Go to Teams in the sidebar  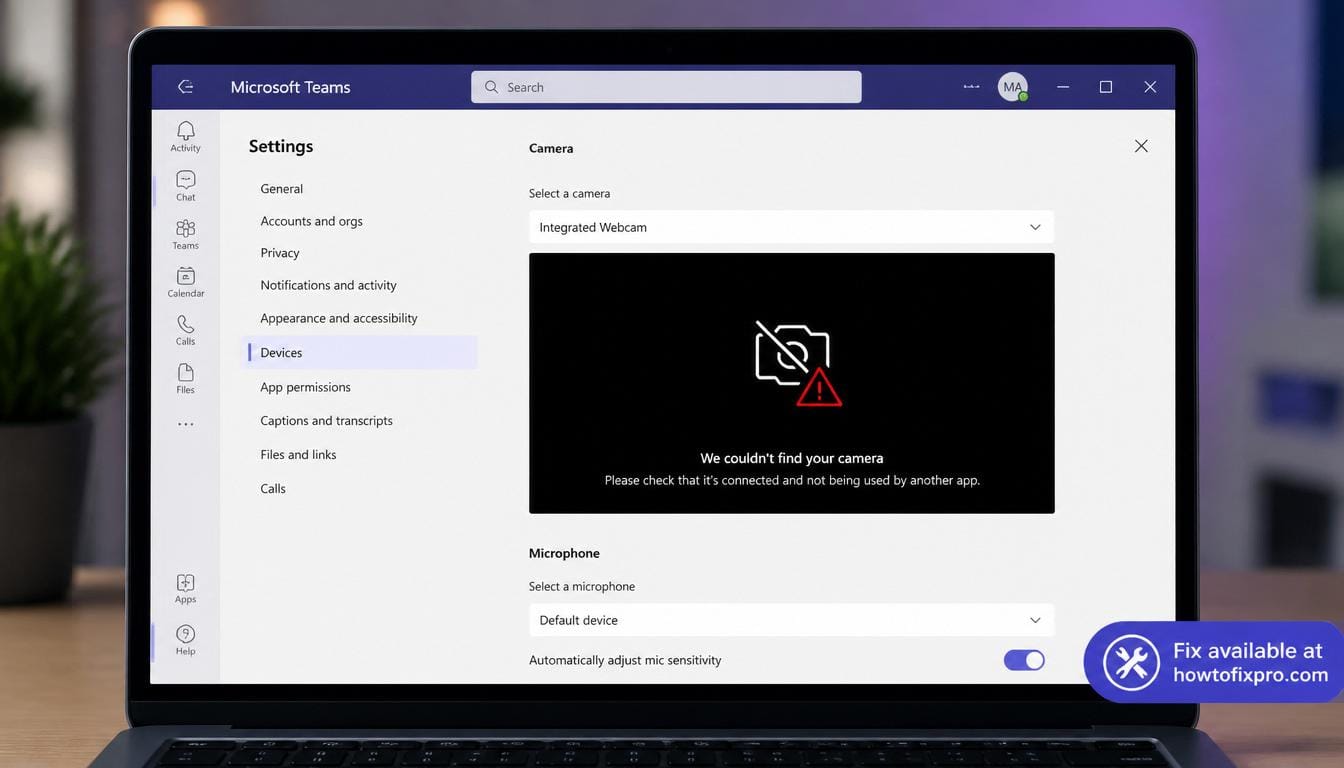pyautogui.click(x=185, y=234)
